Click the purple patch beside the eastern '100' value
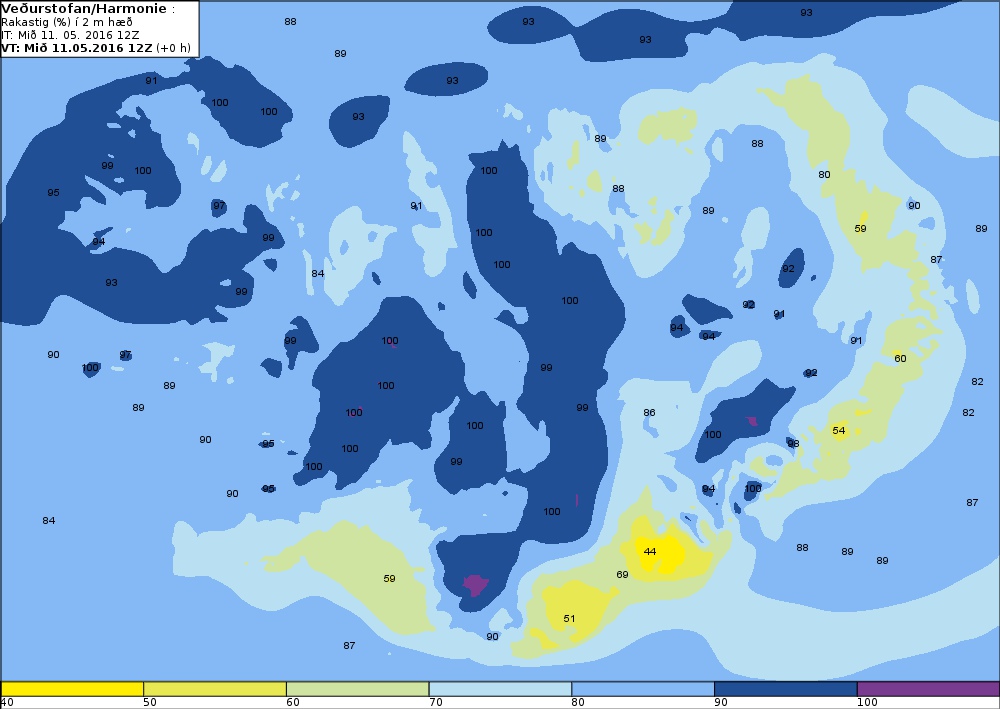 coord(753,421)
